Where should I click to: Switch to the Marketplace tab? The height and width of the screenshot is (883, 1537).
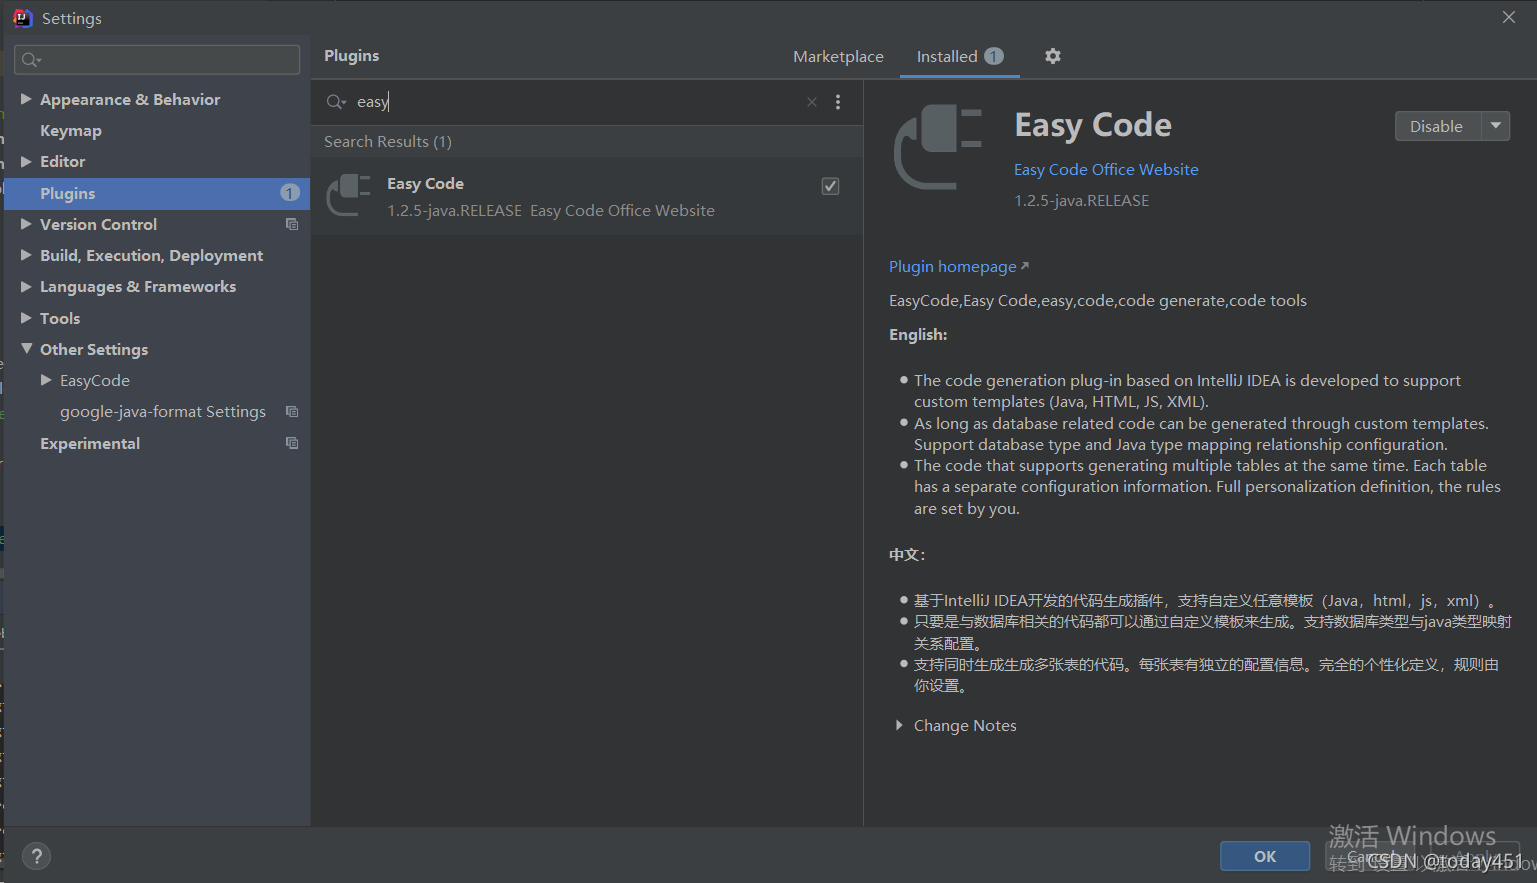(x=838, y=57)
